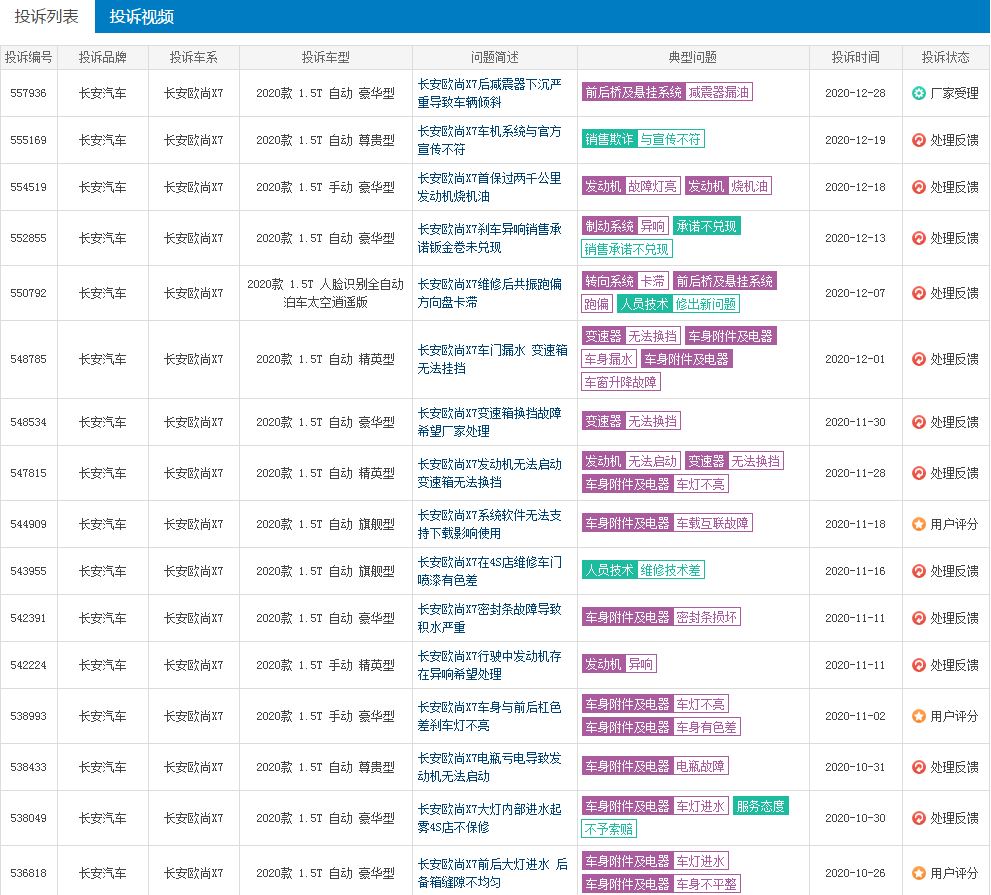Image resolution: width=991 pixels, height=895 pixels.
Task: Click status icon in row 547815
Action: [919, 473]
